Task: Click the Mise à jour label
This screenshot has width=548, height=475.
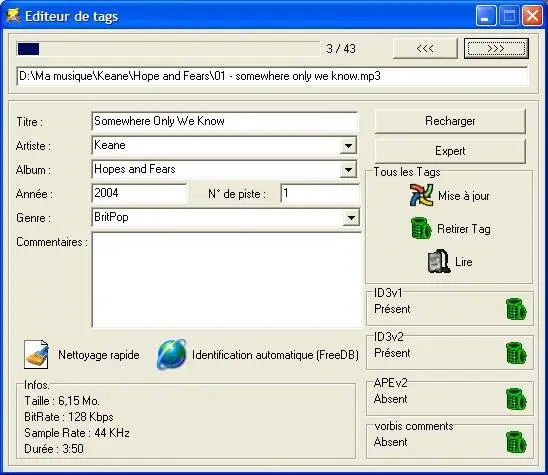Action: point(464,196)
